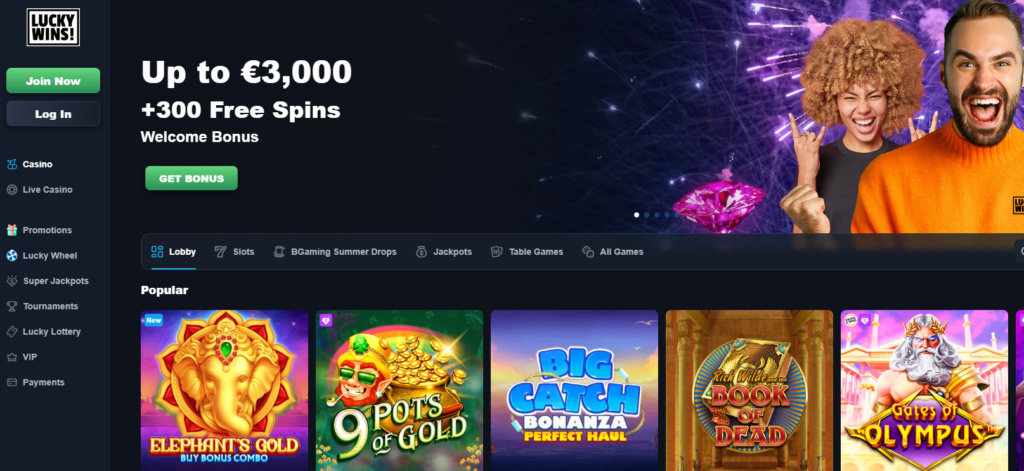Switch to the Slots tab
Viewport: 1024px width, 471px height.
(234, 252)
